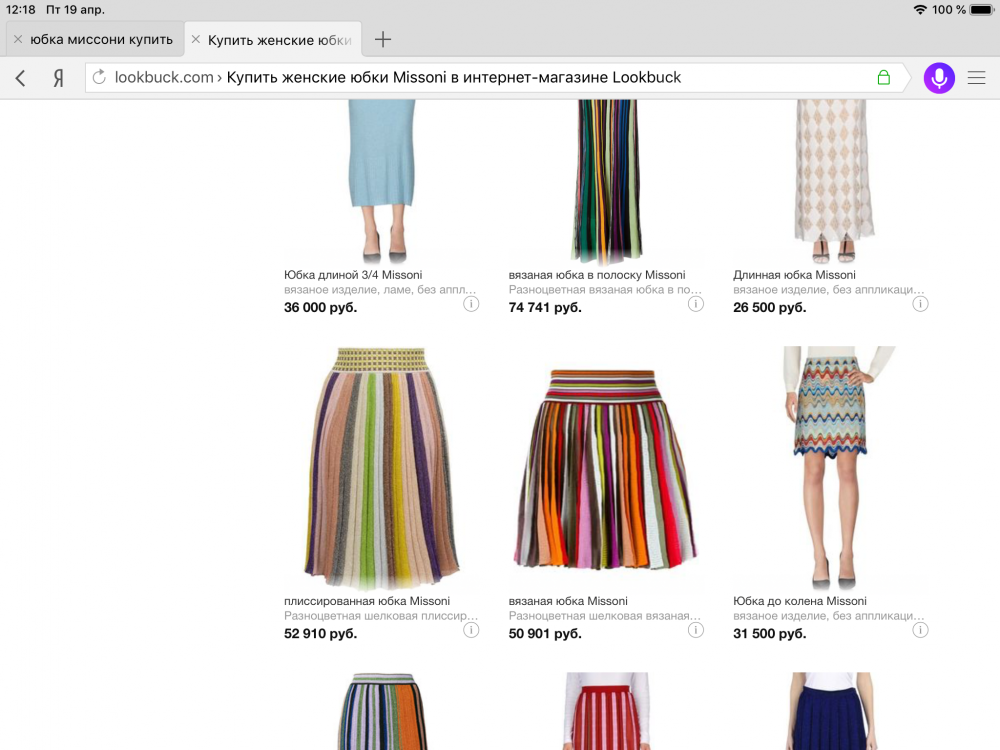Tap description 'вязаное изделие, ламе, без аппл…'

(x=380, y=290)
